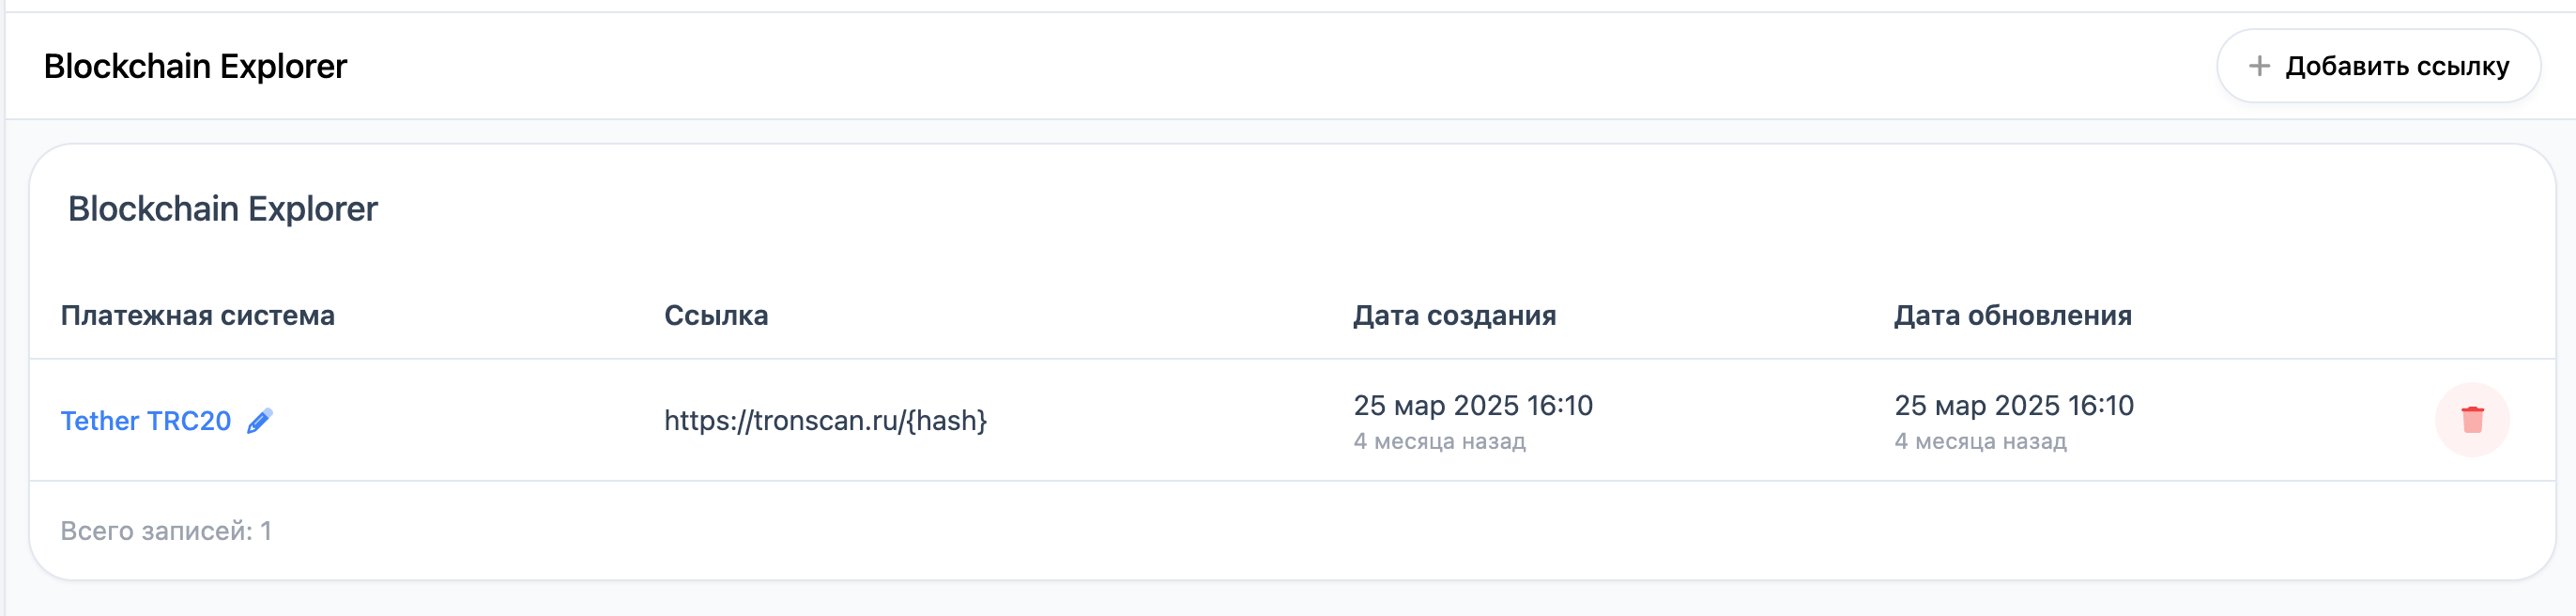Select the Дата обновления column header
Image resolution: width=2576 pixels, height=616 pixels.
pyautogui.click(x=2012, y=316)
